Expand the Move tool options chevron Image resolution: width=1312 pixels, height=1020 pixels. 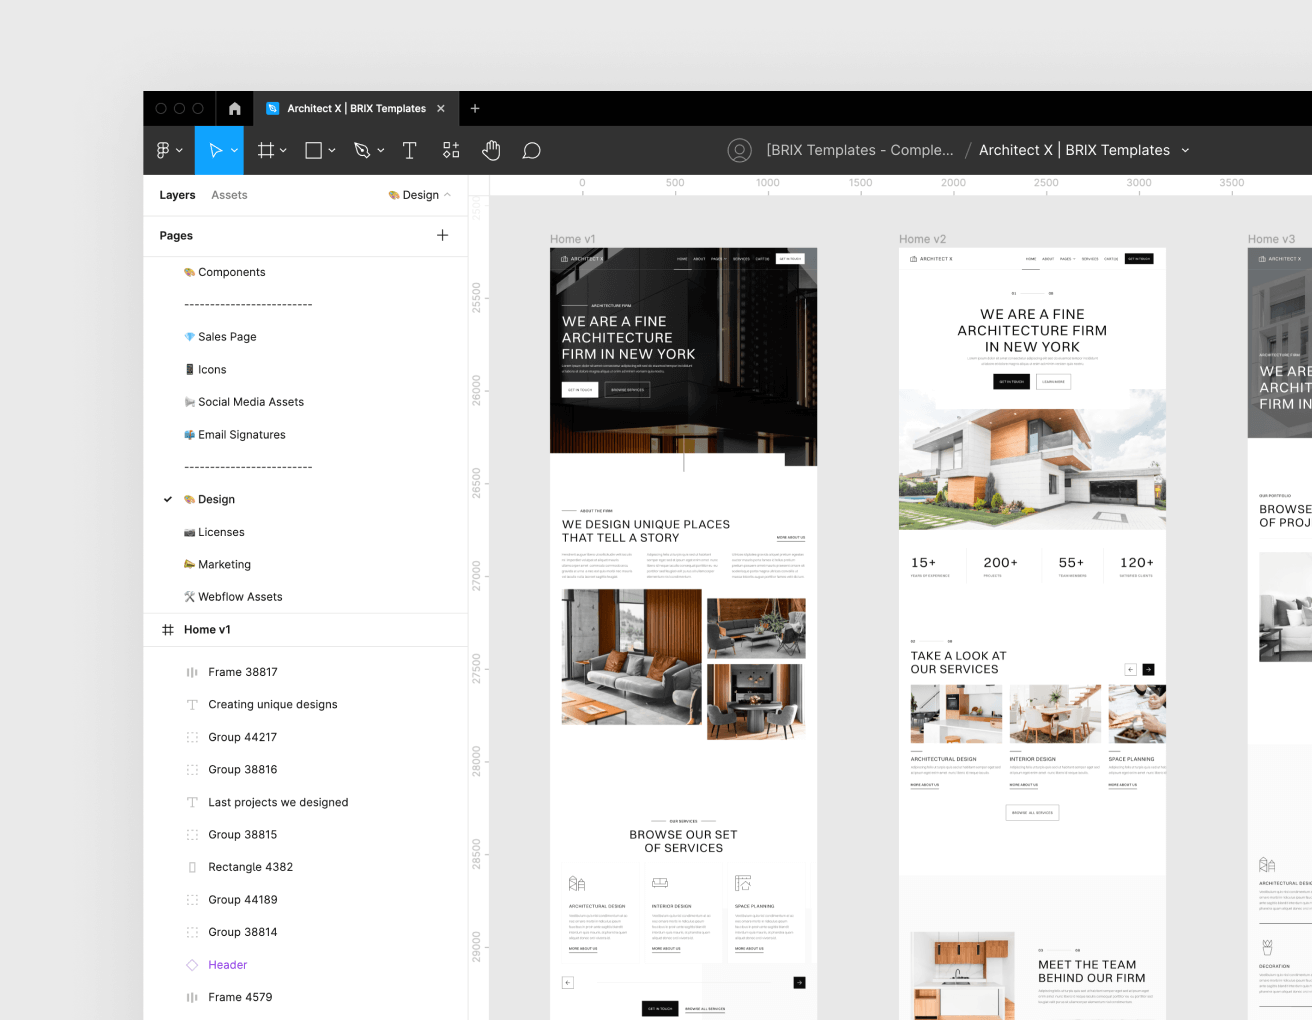pyautogui.click(x=232, y=150)
